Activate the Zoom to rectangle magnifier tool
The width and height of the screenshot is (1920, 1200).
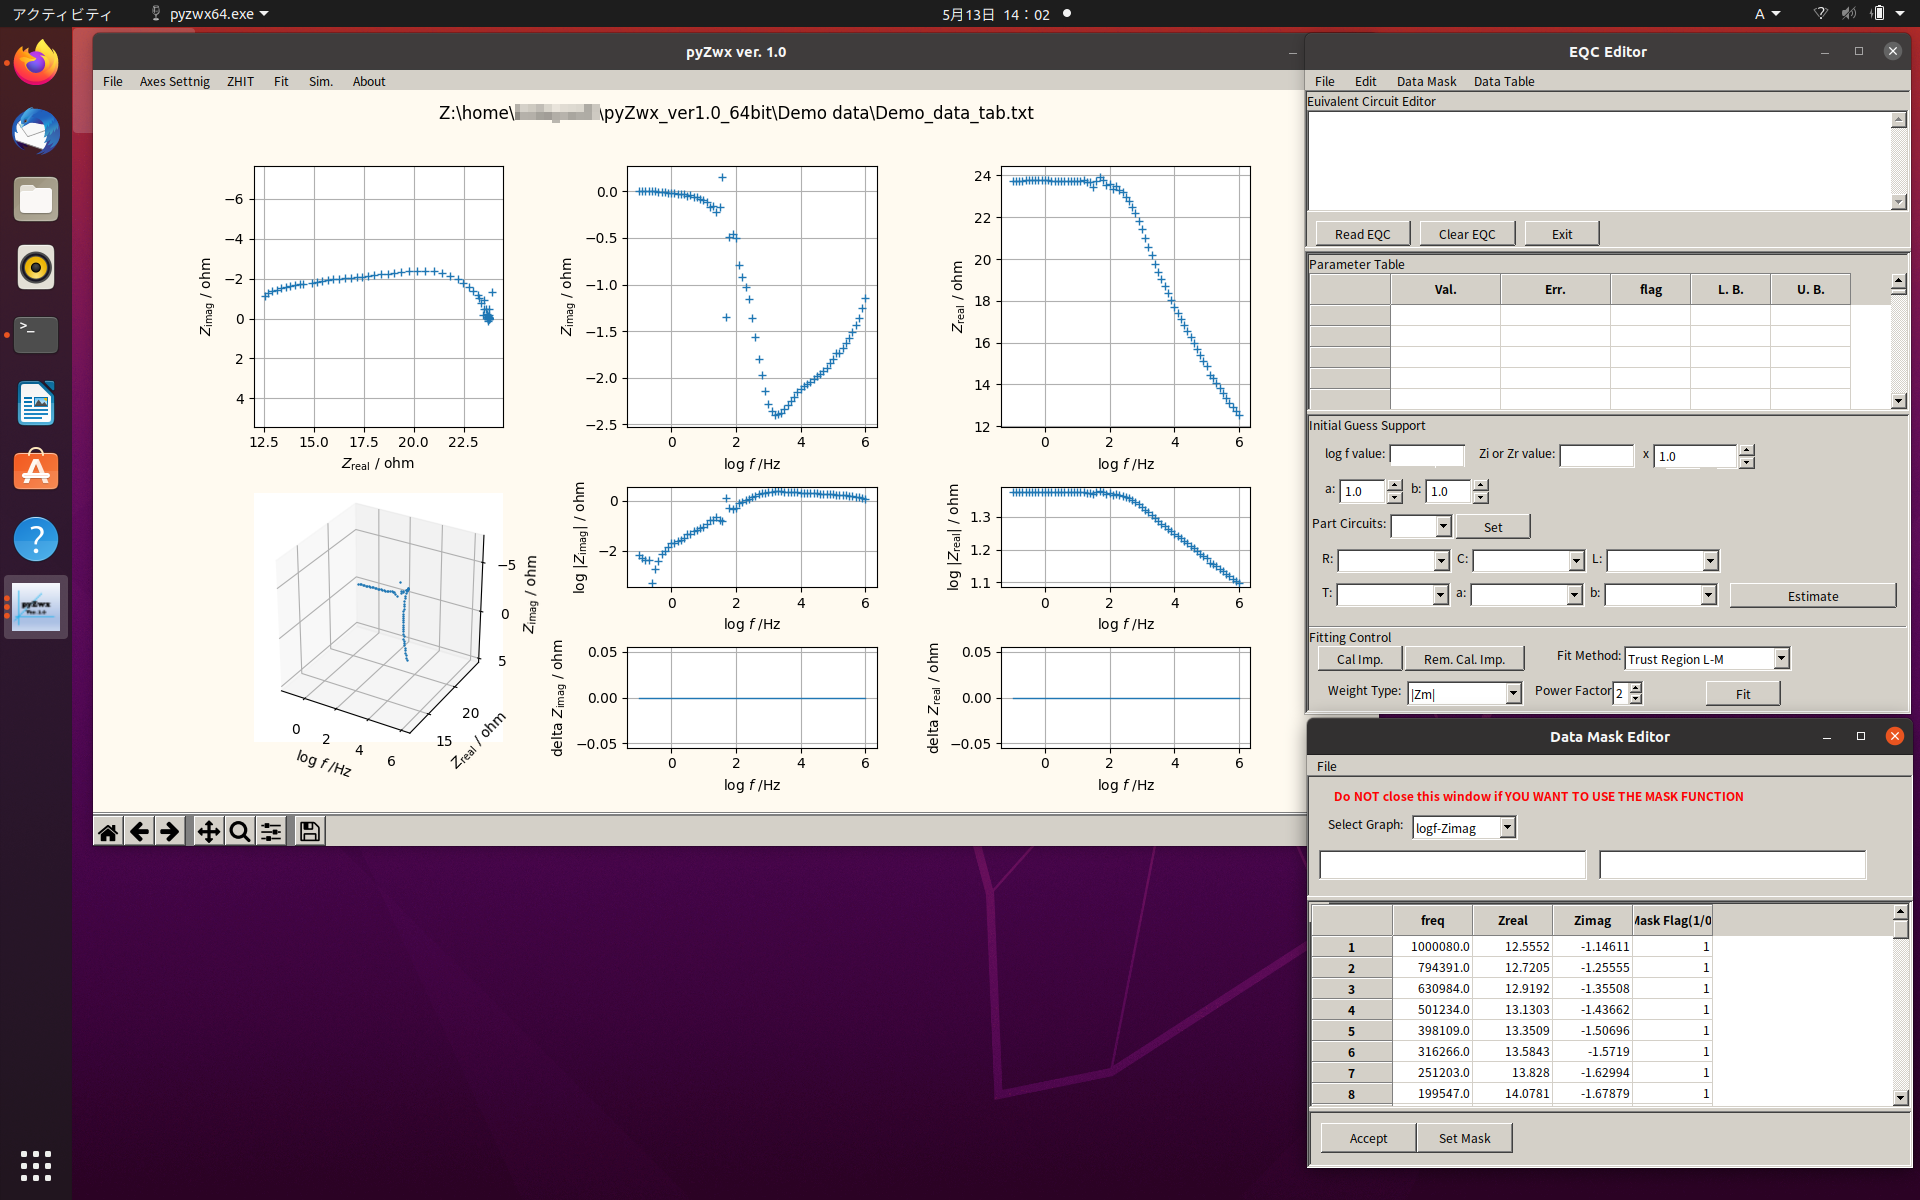coord(239,832)
